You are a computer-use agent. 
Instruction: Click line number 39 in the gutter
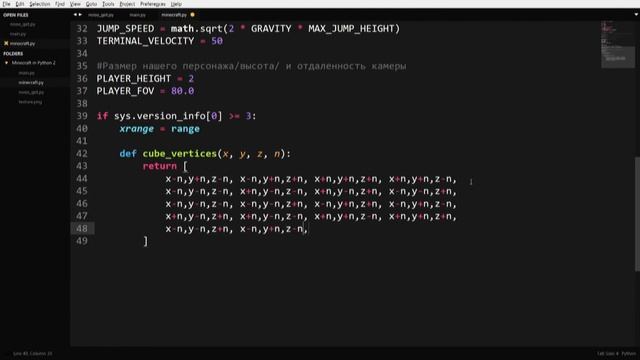82,116
